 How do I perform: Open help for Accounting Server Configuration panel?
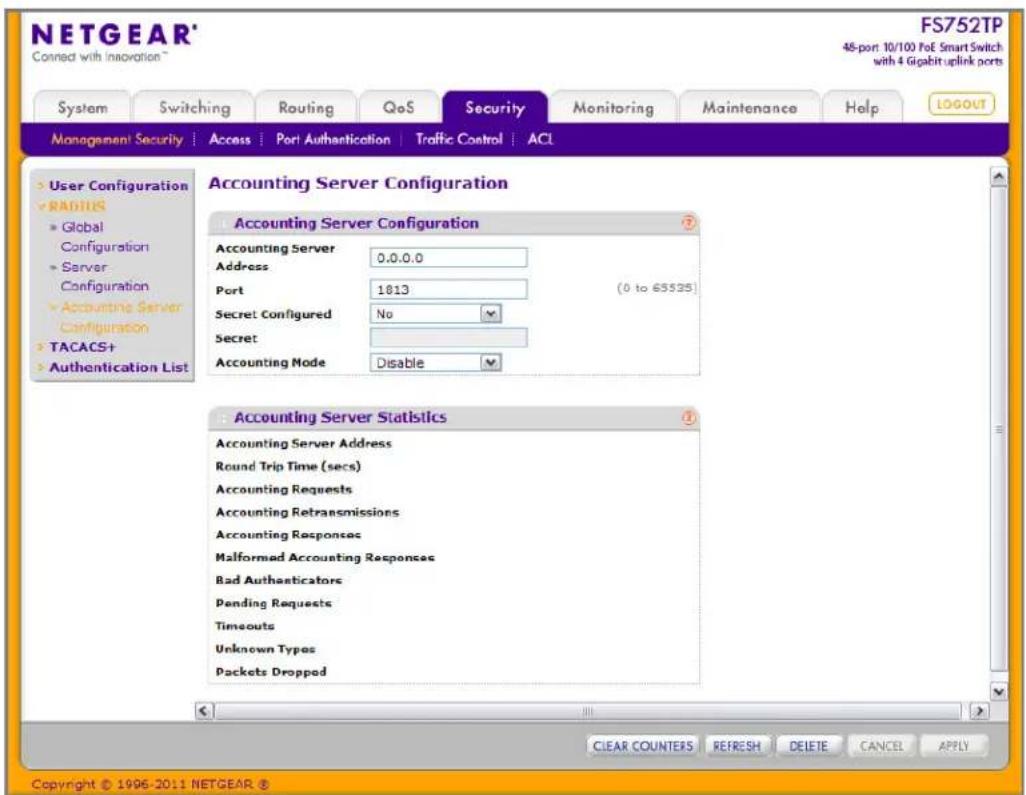point(688,223)
